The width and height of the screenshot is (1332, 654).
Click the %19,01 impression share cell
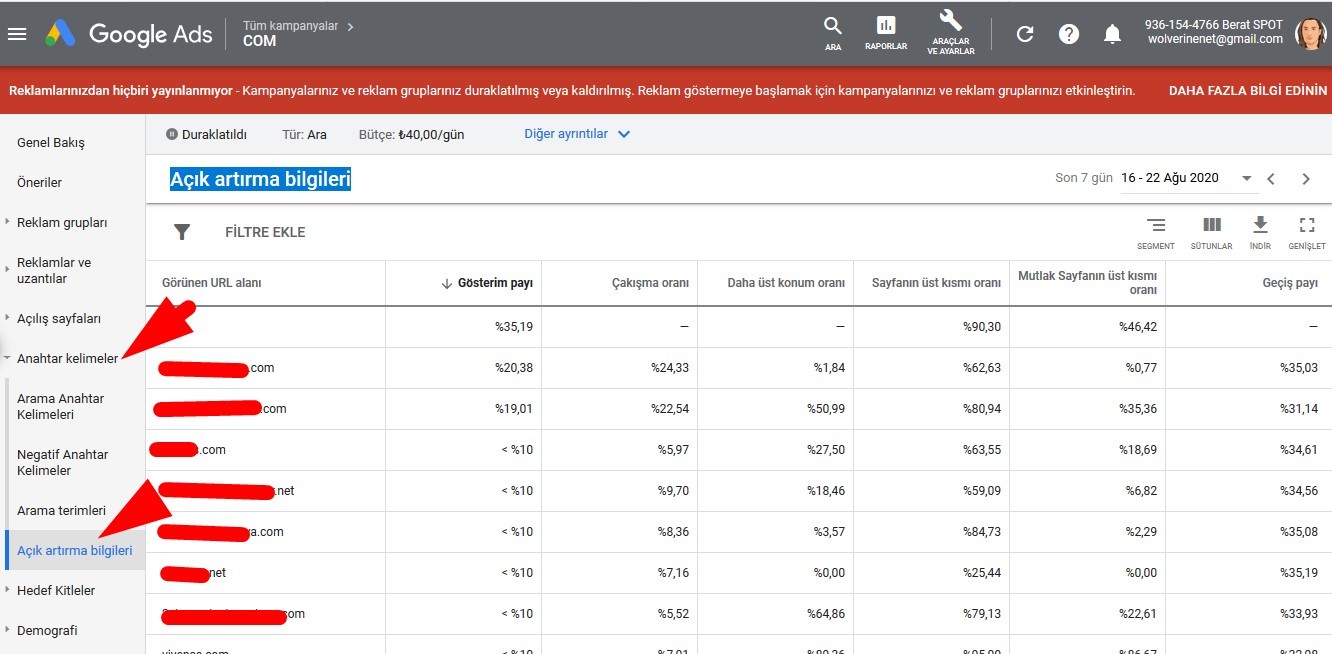coord(514,408)
